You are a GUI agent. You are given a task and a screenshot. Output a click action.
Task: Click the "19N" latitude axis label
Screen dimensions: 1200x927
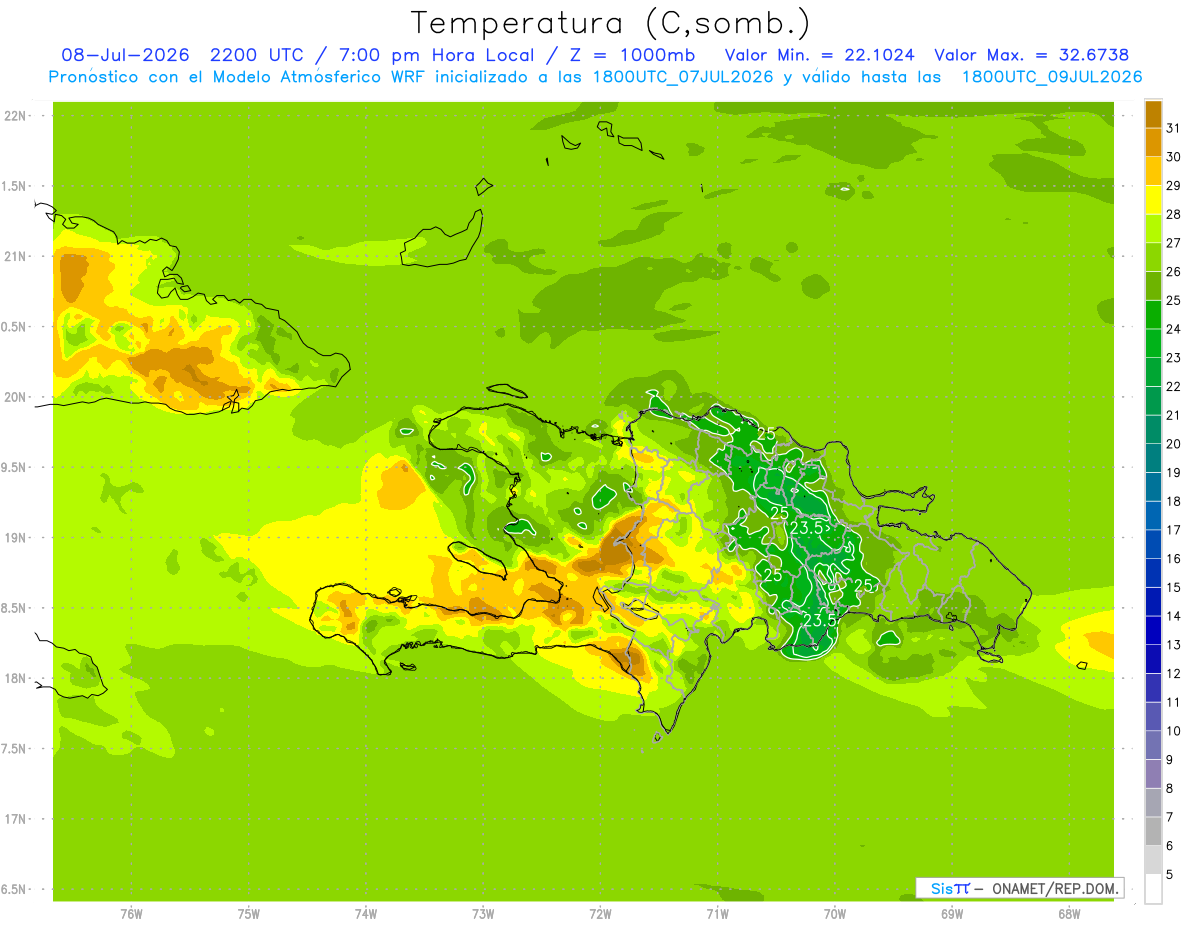(14, 537)
